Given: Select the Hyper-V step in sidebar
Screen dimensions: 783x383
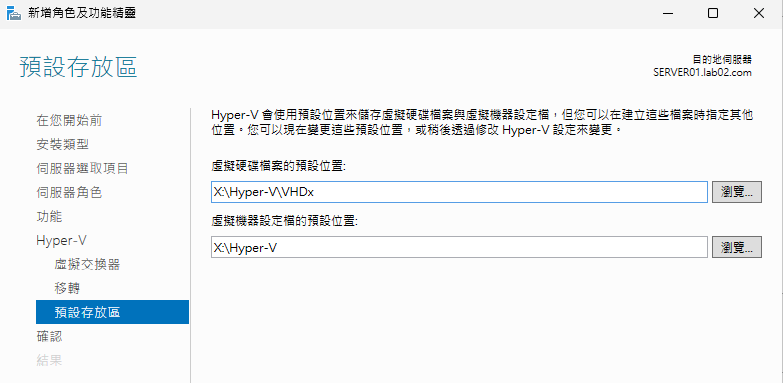Looking at the screenshot, I should [x=61, y=241].
